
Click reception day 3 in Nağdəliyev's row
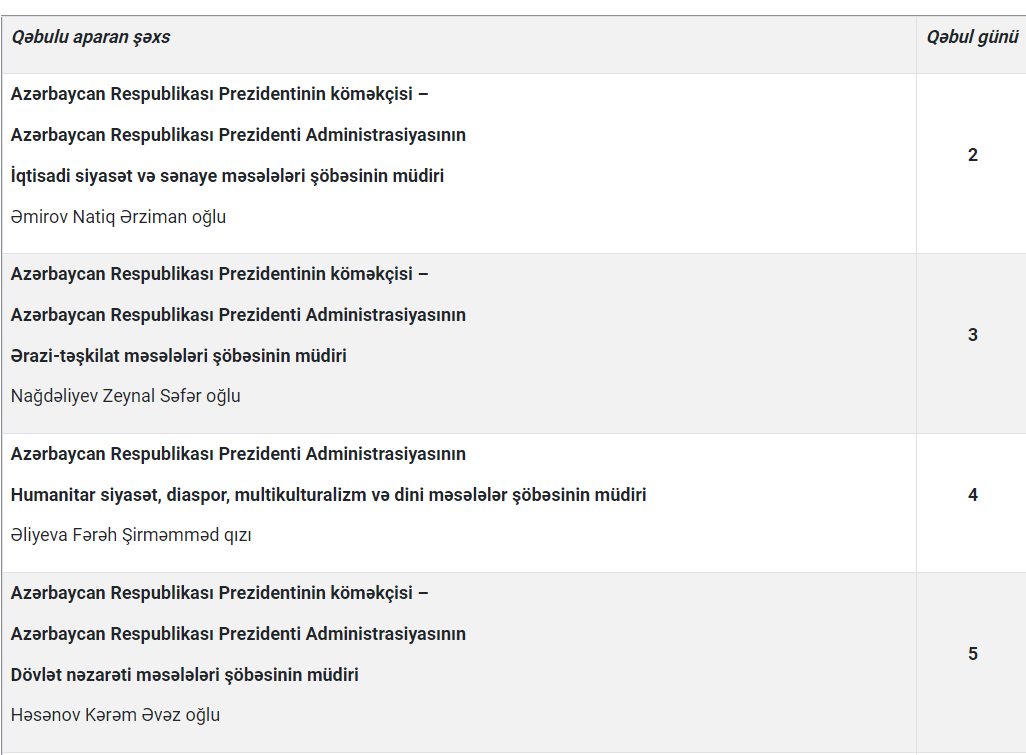coord(972,335)
